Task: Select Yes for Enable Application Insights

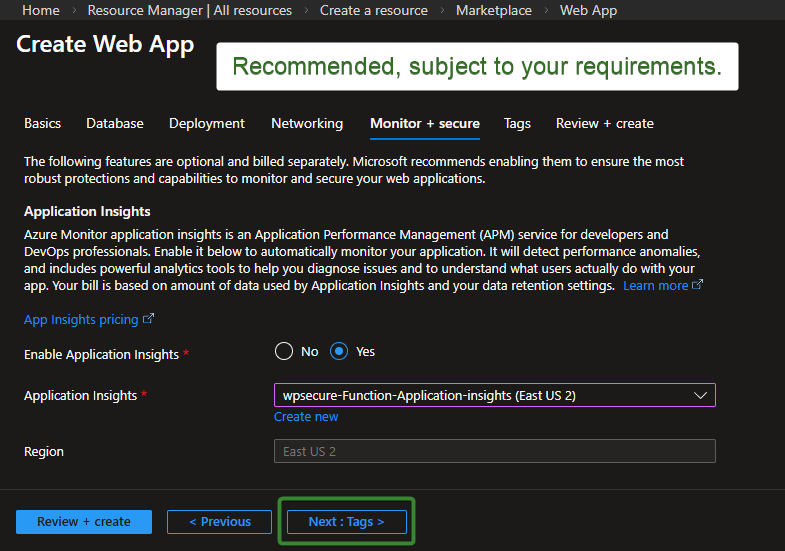Action: 339,351
